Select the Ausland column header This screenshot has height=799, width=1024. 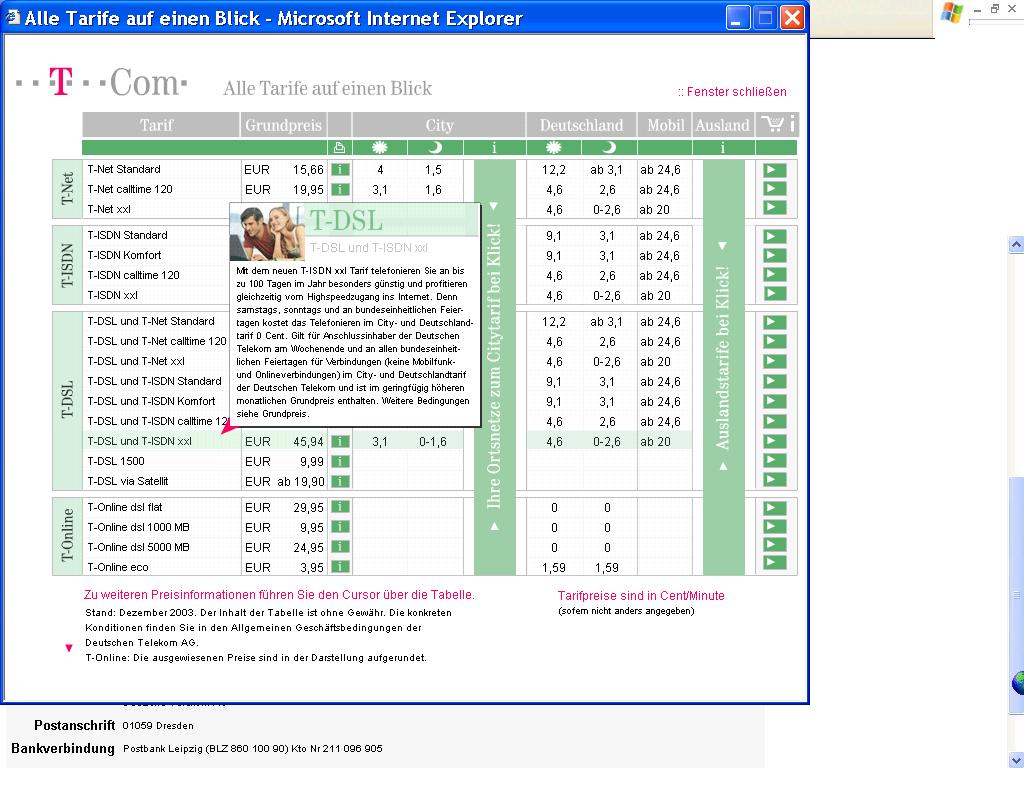tap(722, 124)
